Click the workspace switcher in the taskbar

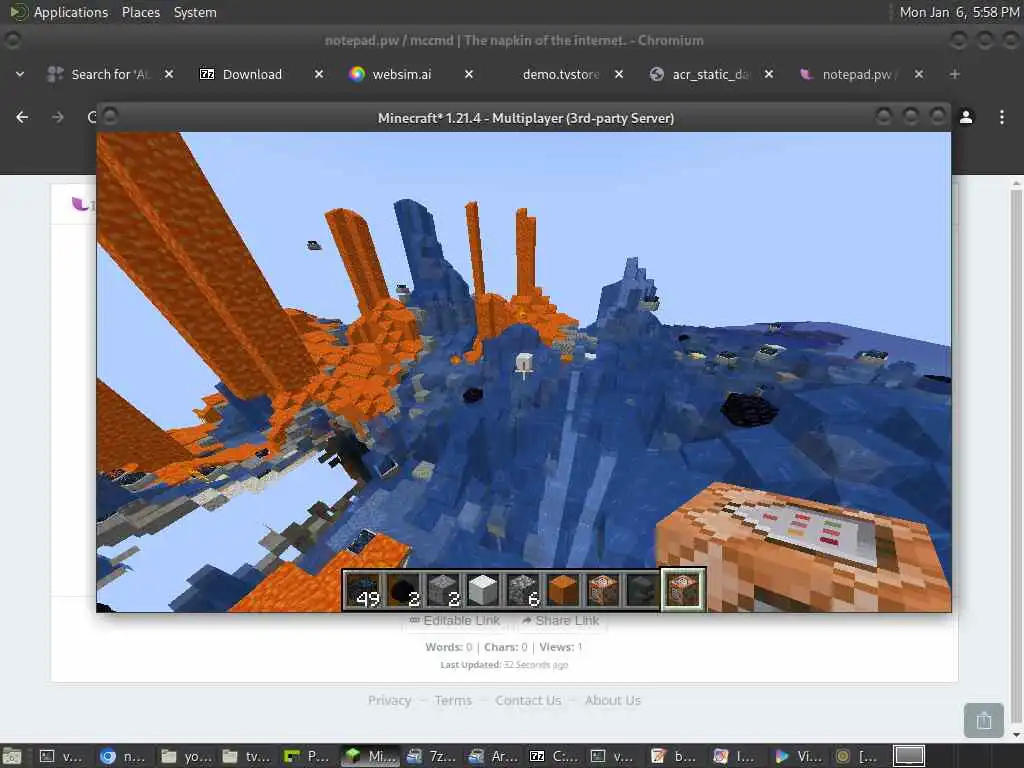(x=909, y=756)
